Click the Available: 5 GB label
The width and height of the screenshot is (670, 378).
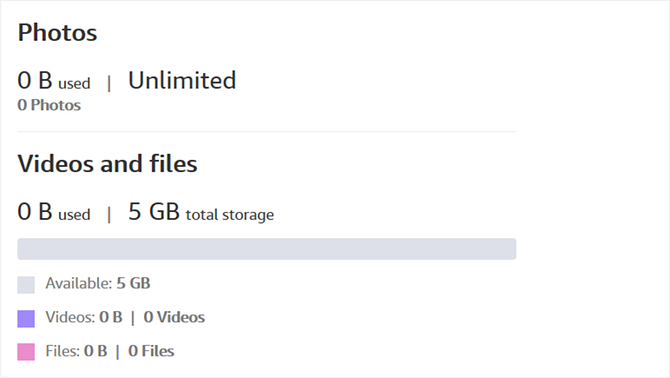(x=98, y=283)
